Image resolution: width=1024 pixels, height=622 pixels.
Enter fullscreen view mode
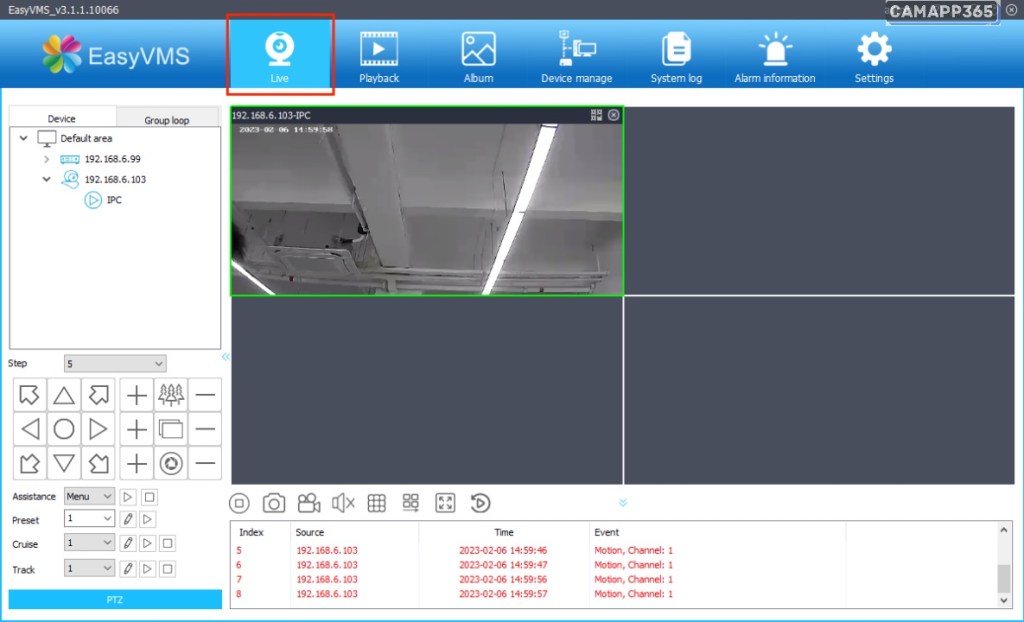pyautogui.click(x=445, y=503)
